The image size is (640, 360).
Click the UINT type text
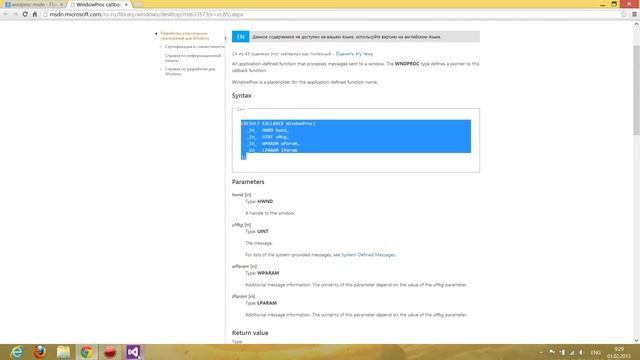(263, 231)
